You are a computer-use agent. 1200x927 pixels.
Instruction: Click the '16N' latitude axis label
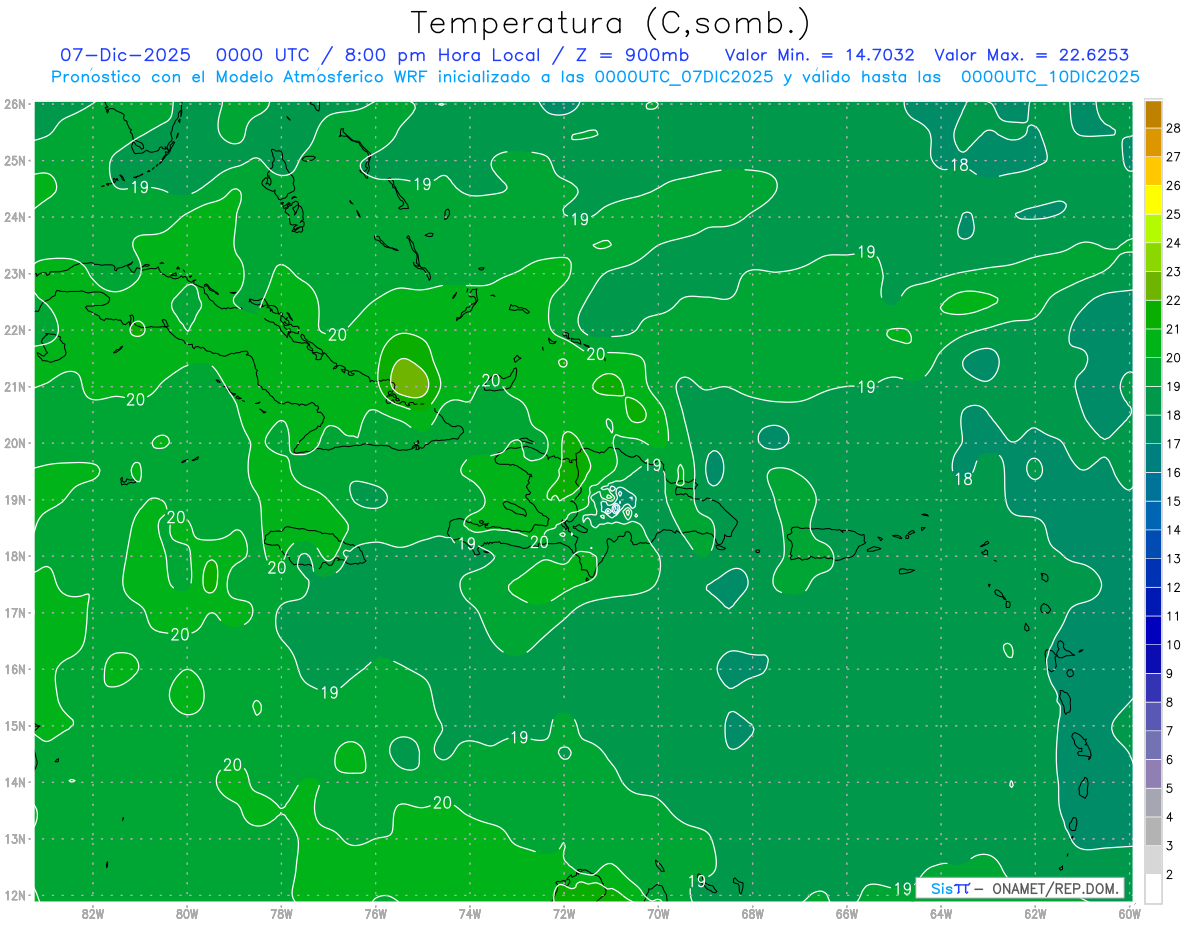click(x=15, y=669)
